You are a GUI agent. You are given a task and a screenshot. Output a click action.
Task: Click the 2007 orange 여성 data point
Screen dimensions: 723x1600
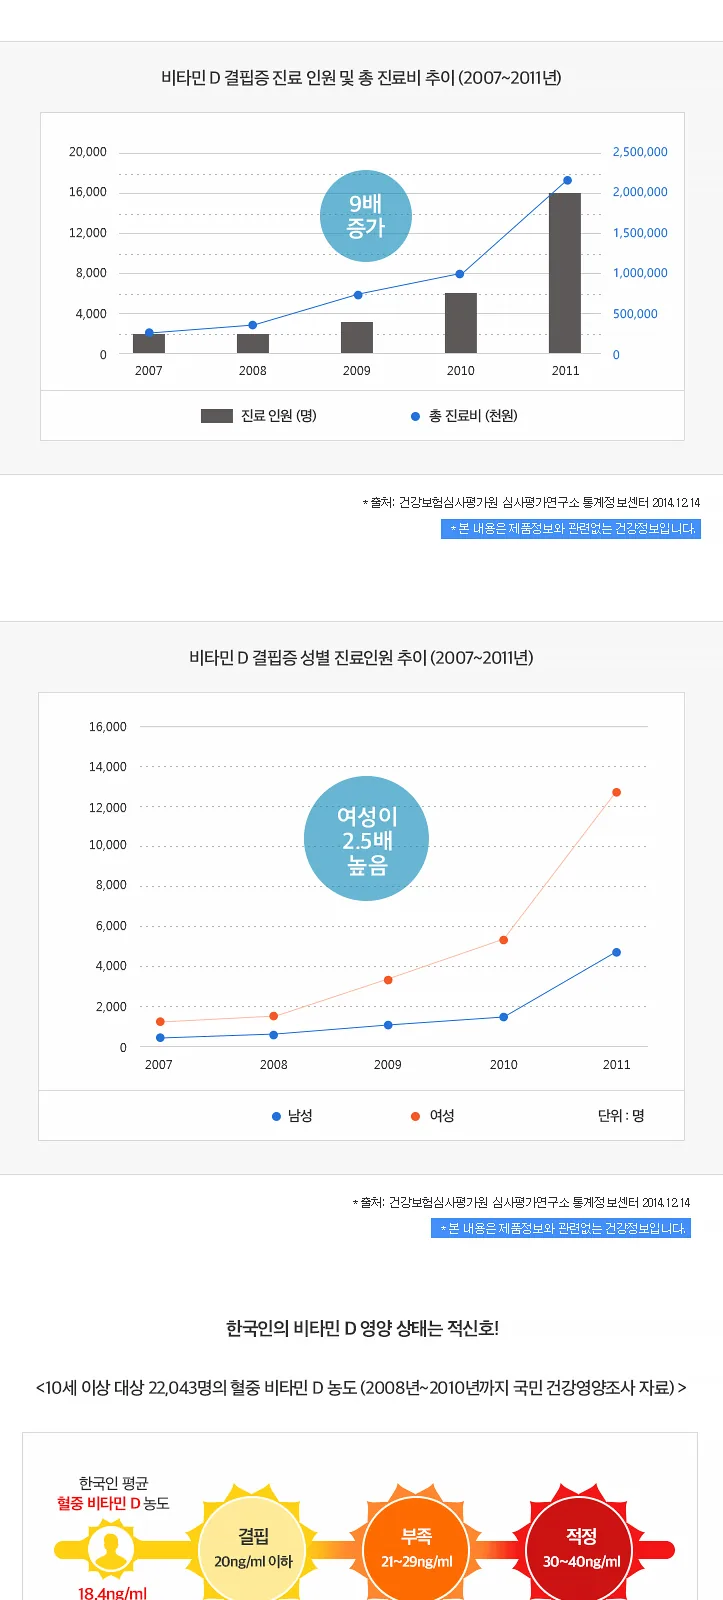coord(160,1022)
